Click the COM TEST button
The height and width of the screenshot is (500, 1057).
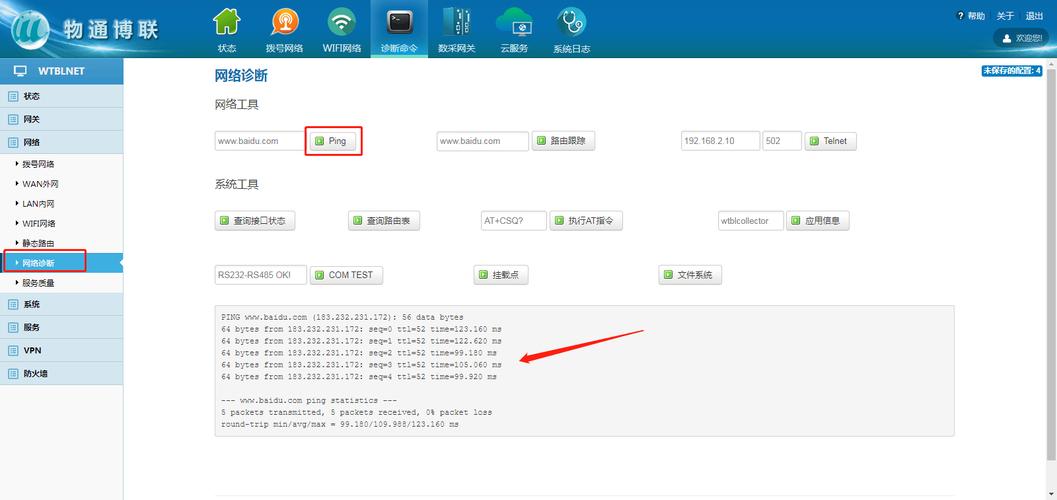pyautogui.click(x=346, y=275)
